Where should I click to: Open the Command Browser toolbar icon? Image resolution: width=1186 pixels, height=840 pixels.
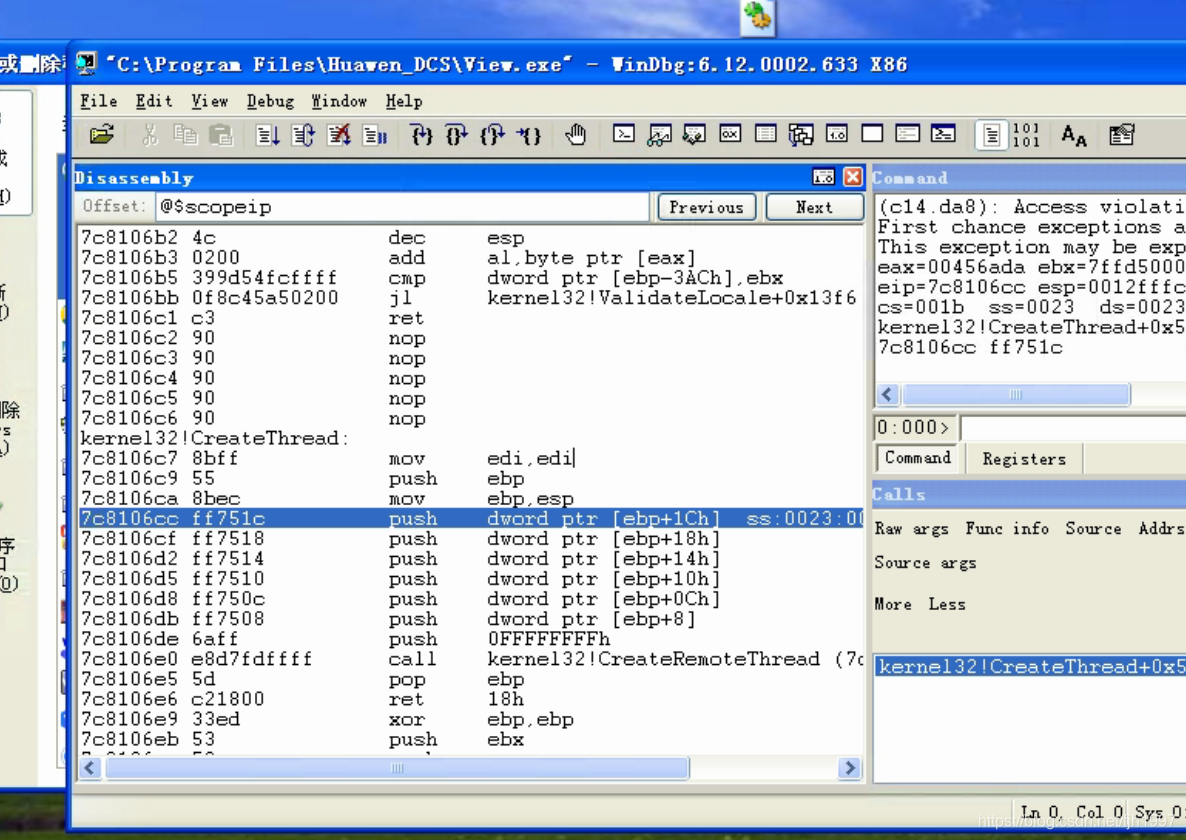[942, 135]
